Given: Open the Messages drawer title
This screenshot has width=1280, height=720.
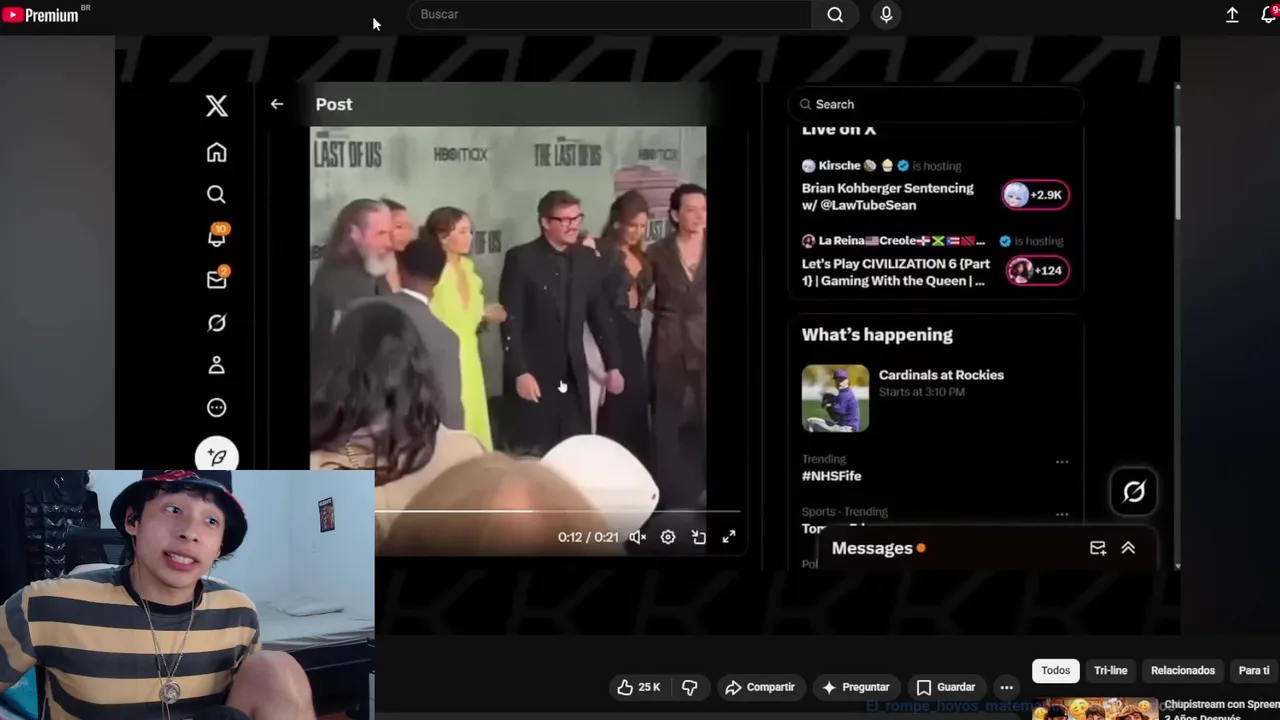Looking at the screenshot, I should (x=872, y=548).
